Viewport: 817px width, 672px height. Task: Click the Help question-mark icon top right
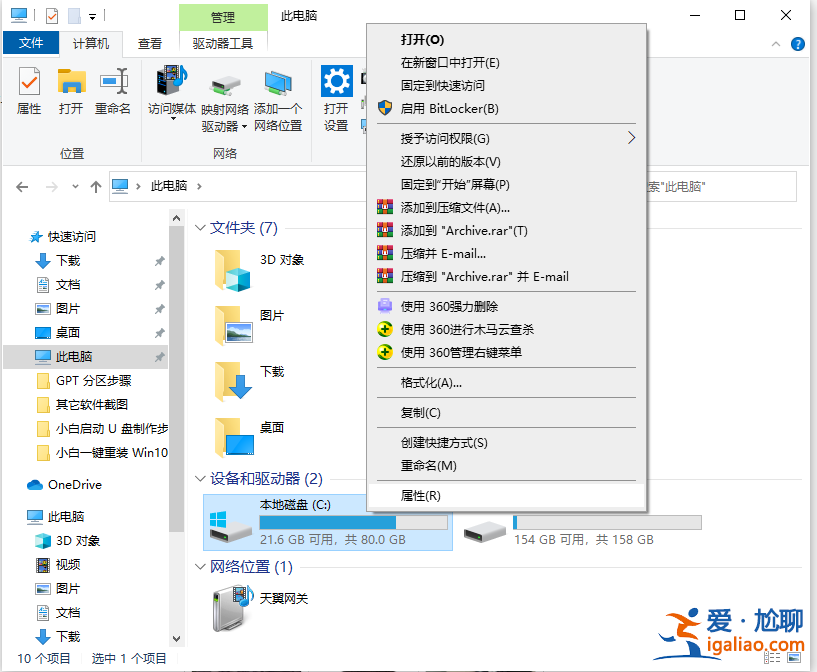pos(797,44)
